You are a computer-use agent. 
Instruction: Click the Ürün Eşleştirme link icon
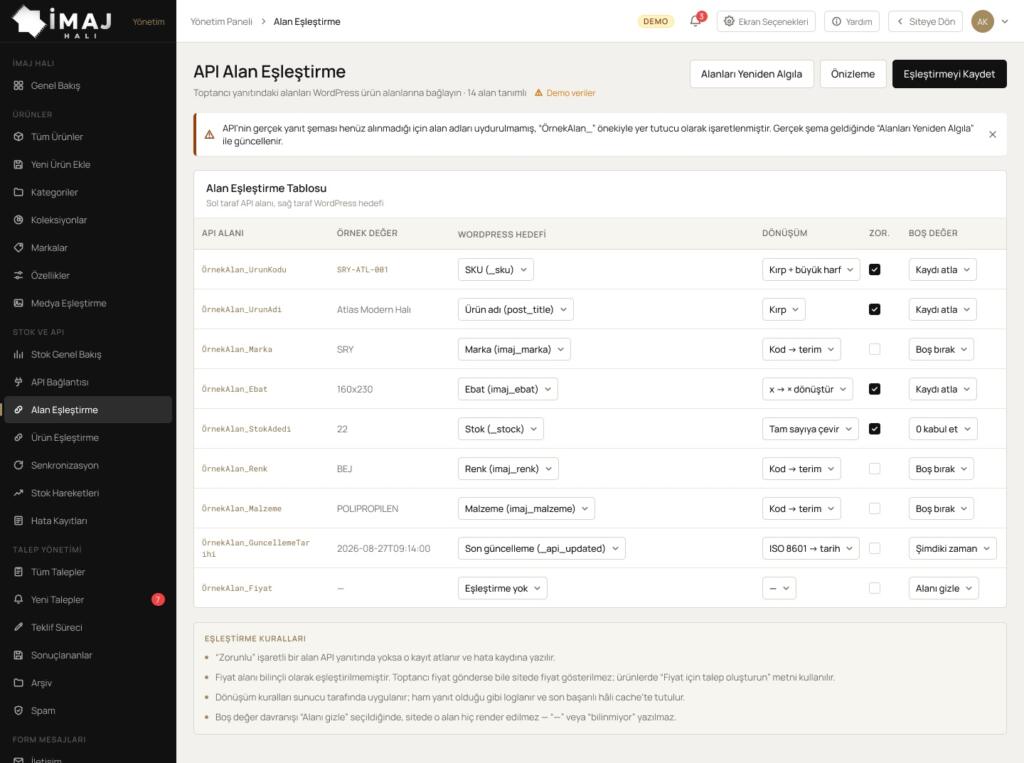click(18, 438)
